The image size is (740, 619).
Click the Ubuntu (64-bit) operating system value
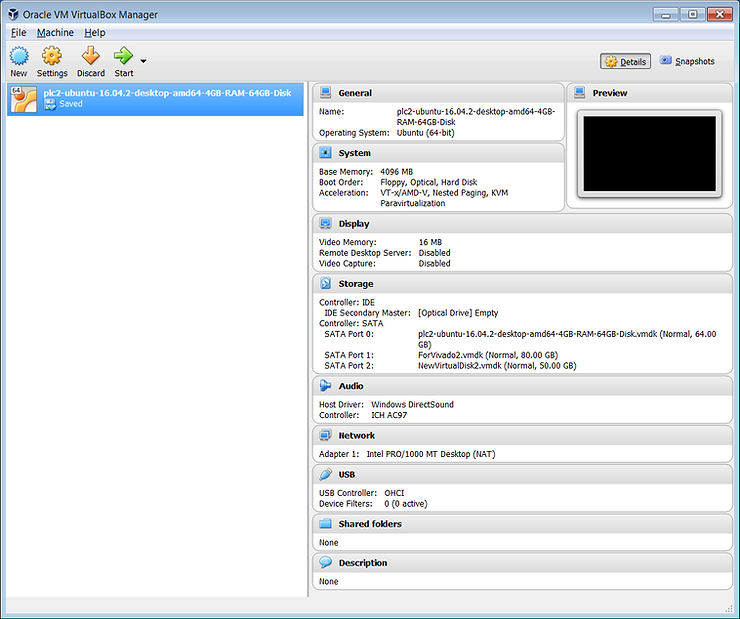click(425, 133)
